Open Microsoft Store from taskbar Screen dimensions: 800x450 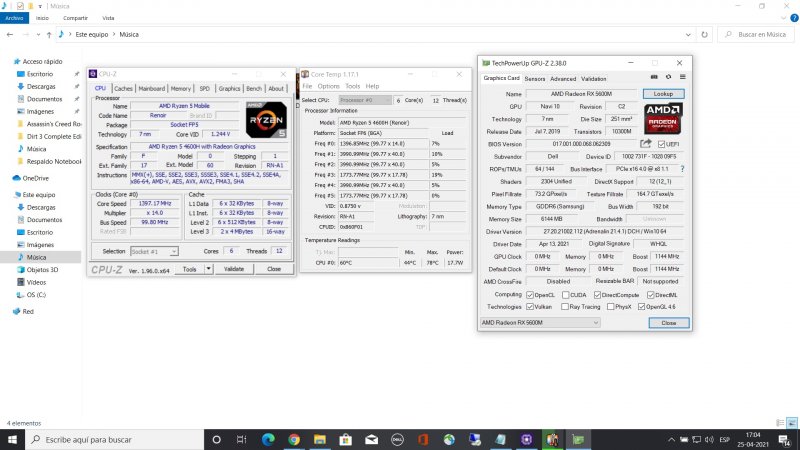(x=345, y=439)
